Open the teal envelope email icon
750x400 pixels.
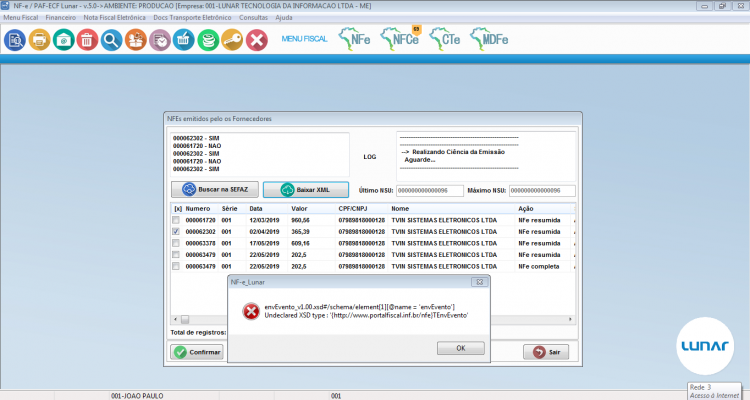[x=64, y=40]
